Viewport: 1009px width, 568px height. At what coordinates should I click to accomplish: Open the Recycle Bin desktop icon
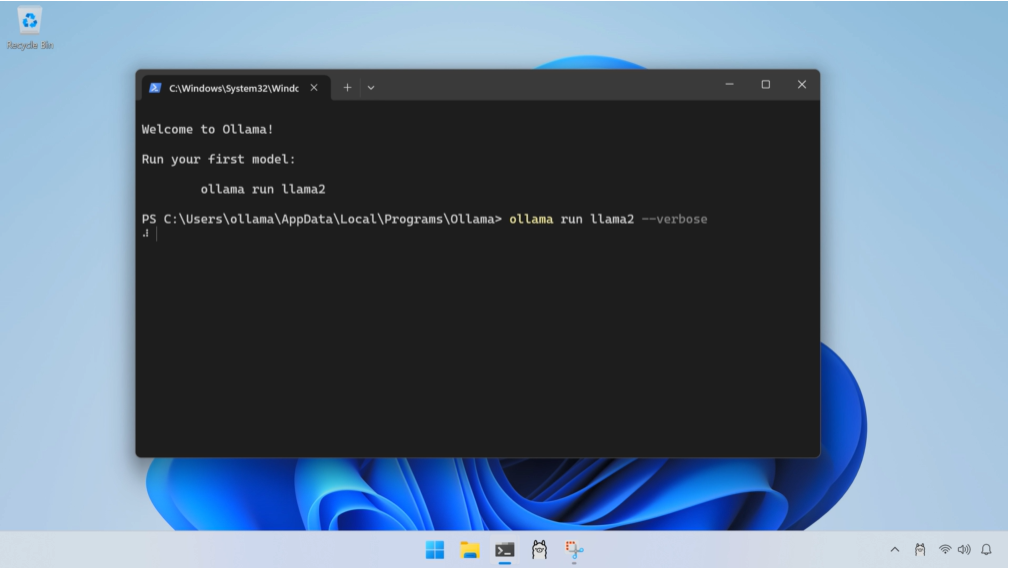pyautogui.click(x=30, y=28)
